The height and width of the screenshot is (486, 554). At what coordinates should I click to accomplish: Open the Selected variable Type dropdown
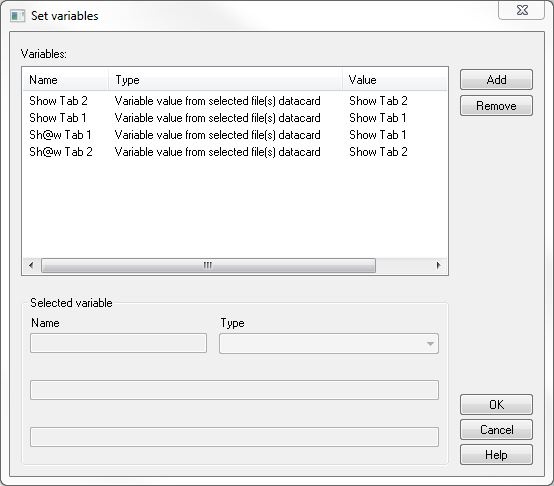(x=329, y=343)
